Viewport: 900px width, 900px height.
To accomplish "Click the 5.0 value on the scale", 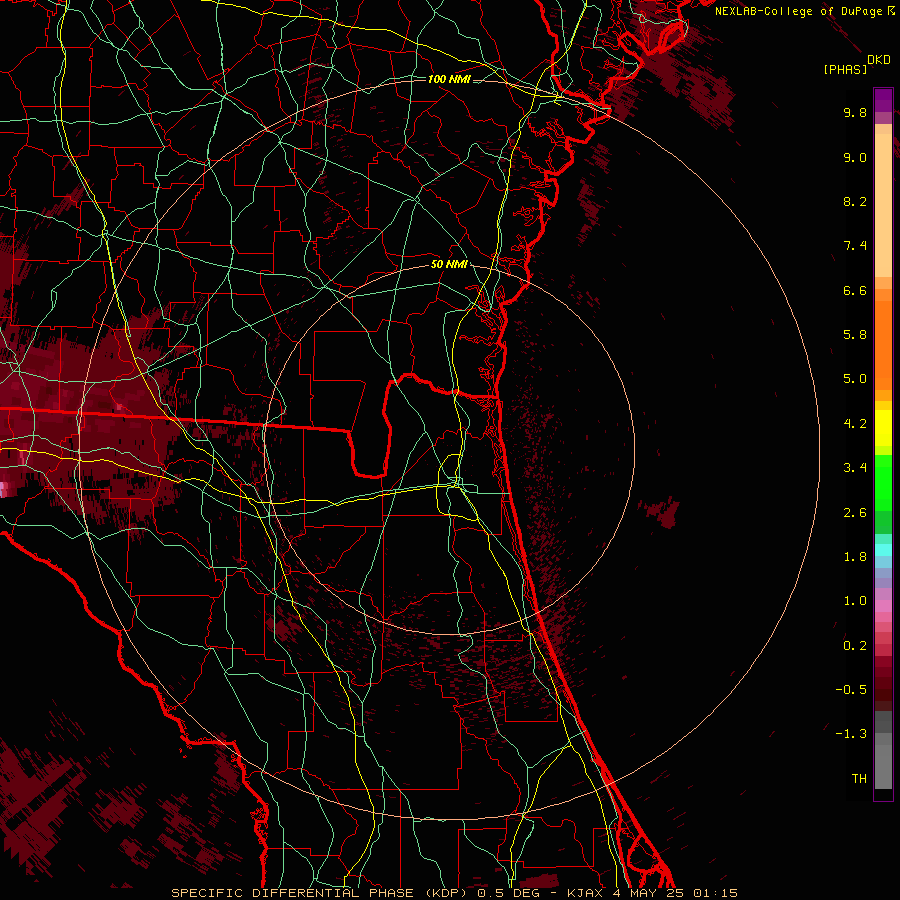I will pos(855,379).
